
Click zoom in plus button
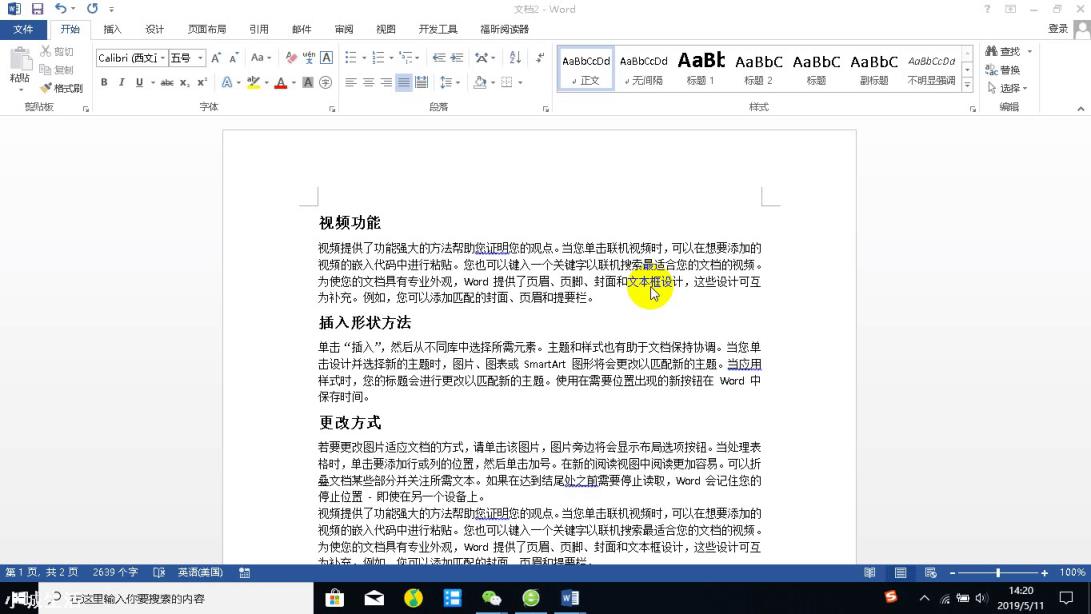coord(1044,573)
